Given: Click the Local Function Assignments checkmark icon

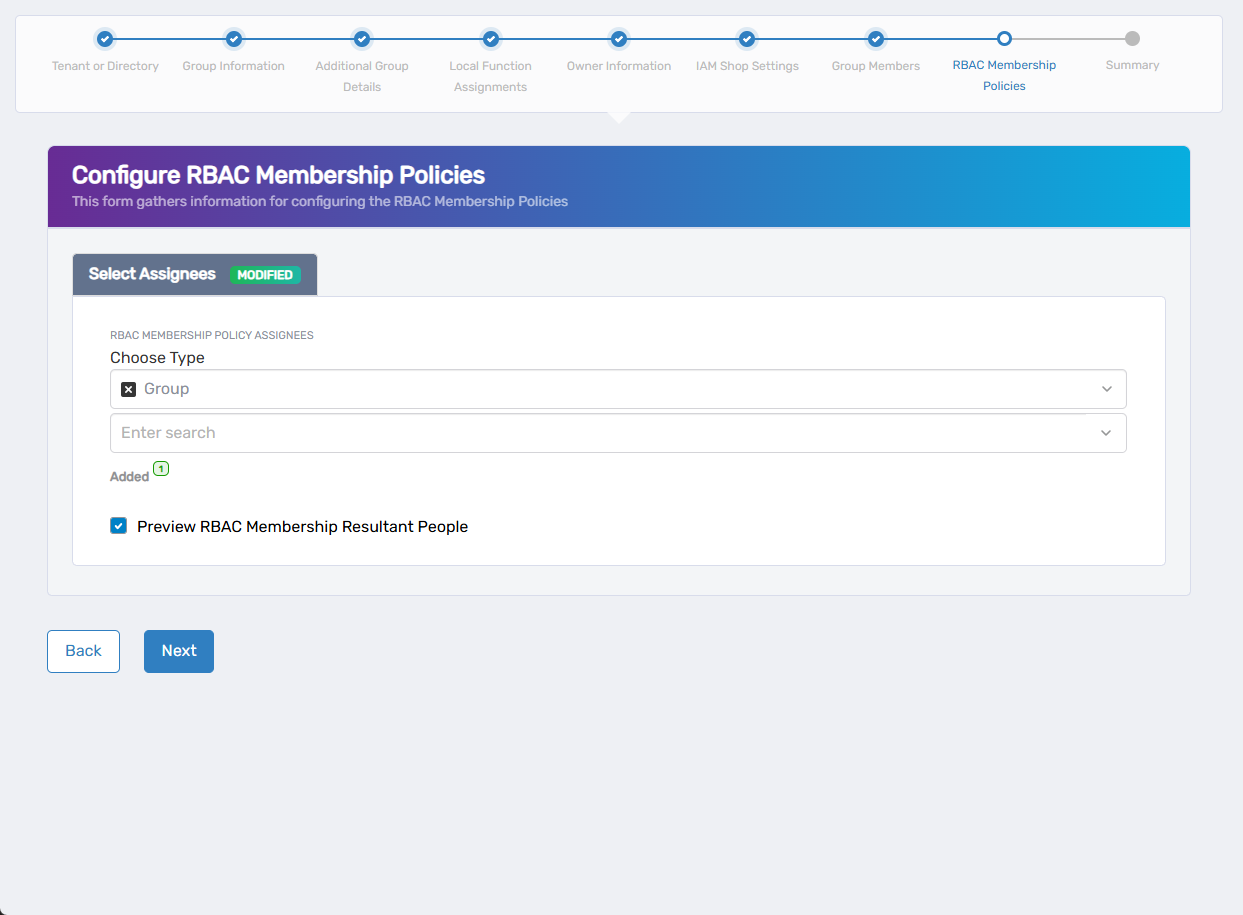Looking at the screenshot, I should [x=490, y=39].
